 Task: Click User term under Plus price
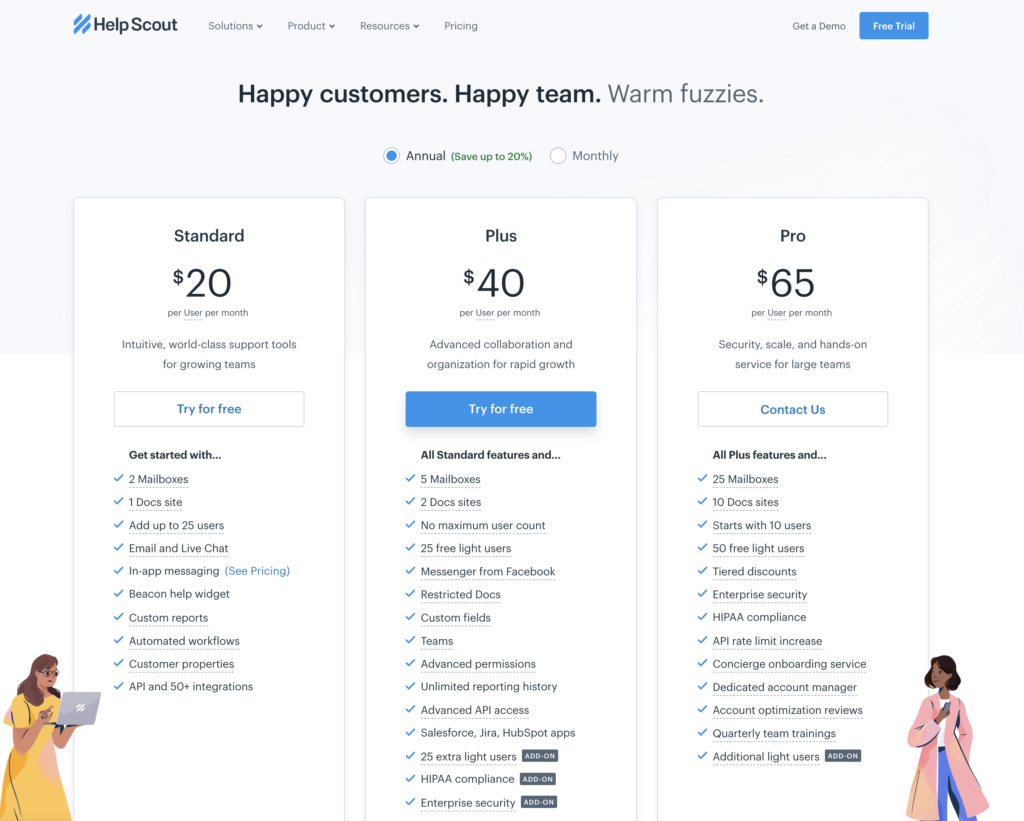pos(485,313)
